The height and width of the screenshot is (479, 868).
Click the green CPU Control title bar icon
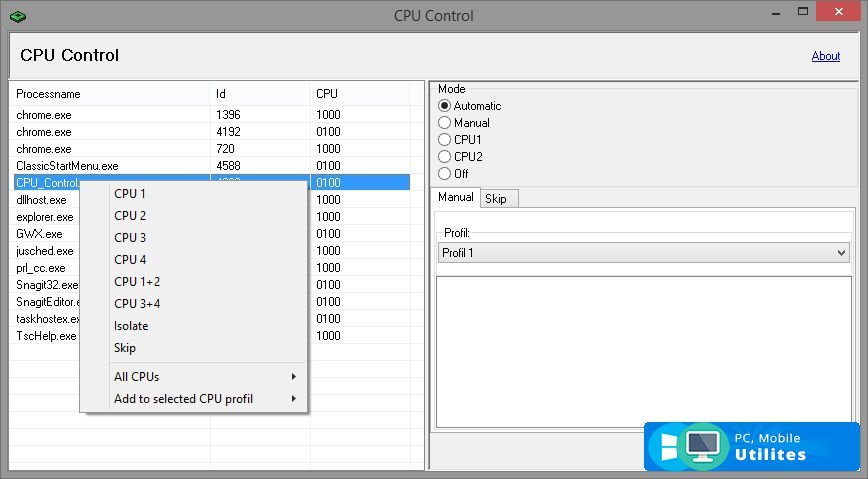pyautogui.click(x=18, y=17)
